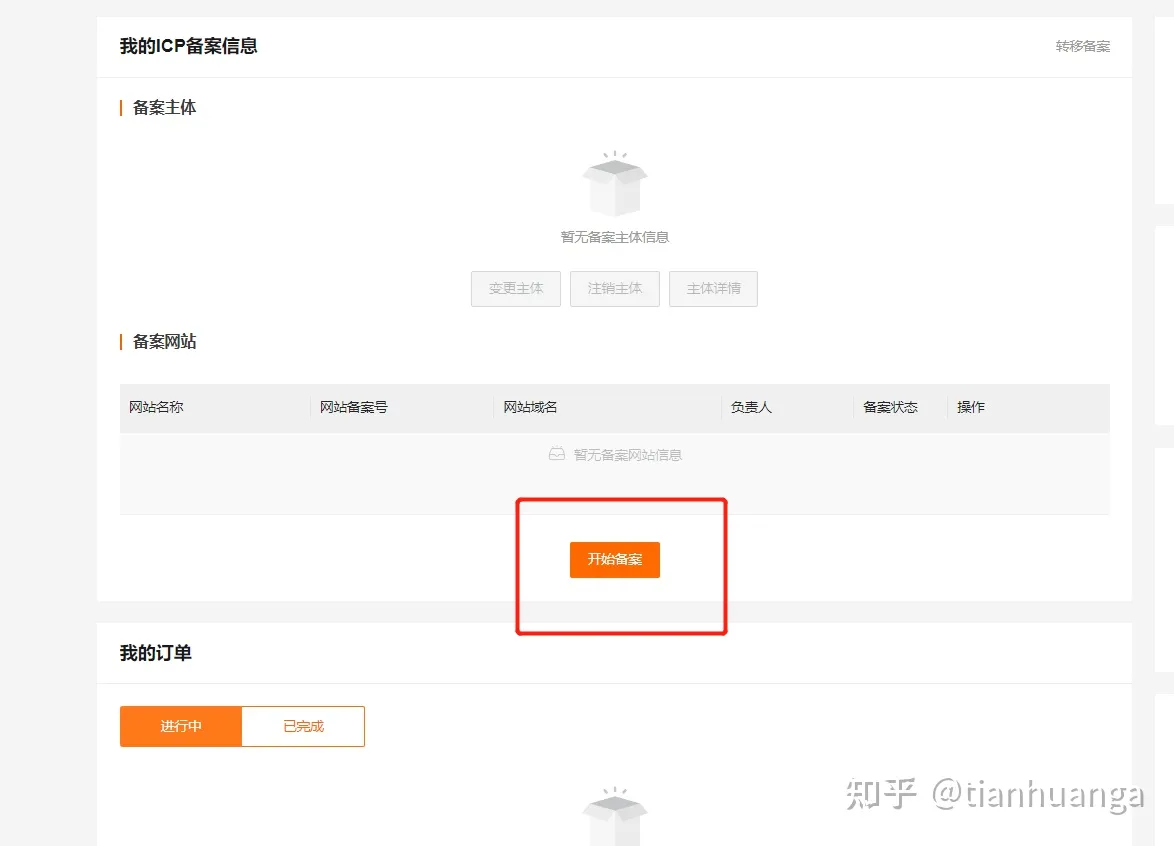Click the 我的订单 heading
The height and width of the screenshot is (846, 1174).
tap(156, 653)
